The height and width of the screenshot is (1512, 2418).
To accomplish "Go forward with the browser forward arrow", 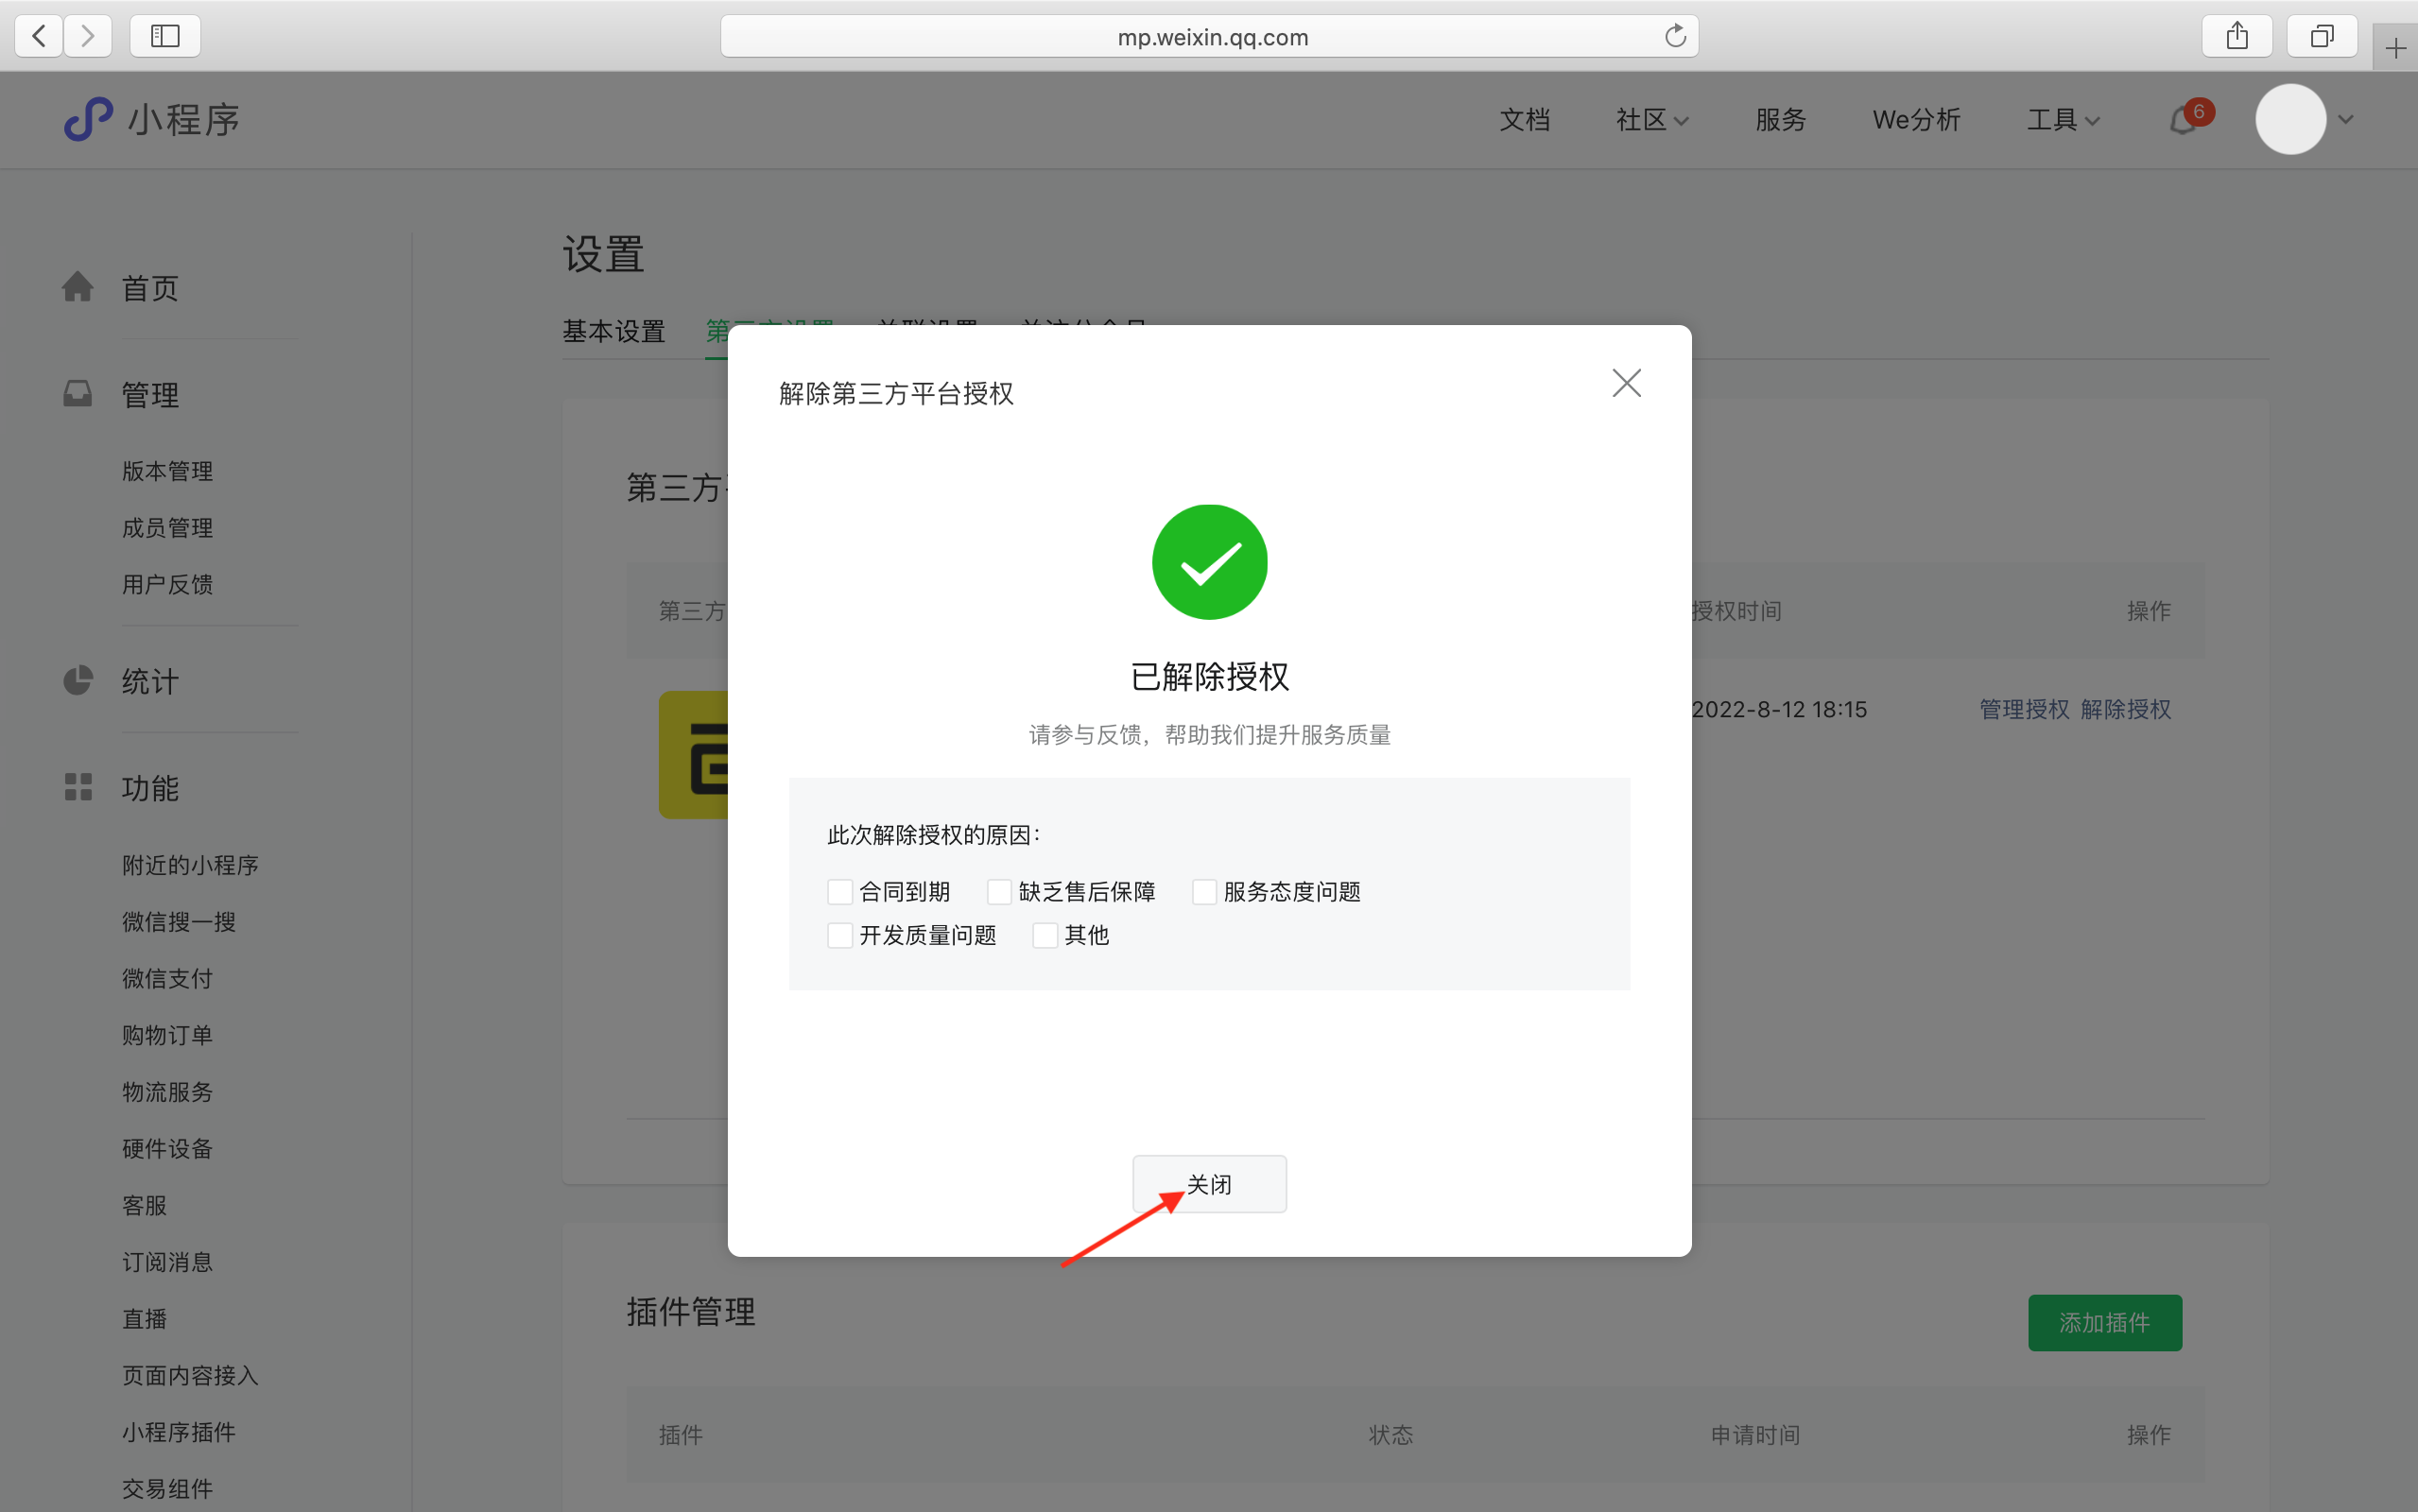I will [x=88, y=37].
